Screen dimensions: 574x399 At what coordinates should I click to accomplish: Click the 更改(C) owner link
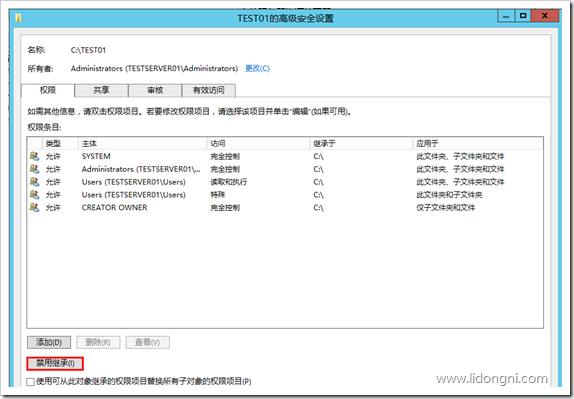pos(257,68)
